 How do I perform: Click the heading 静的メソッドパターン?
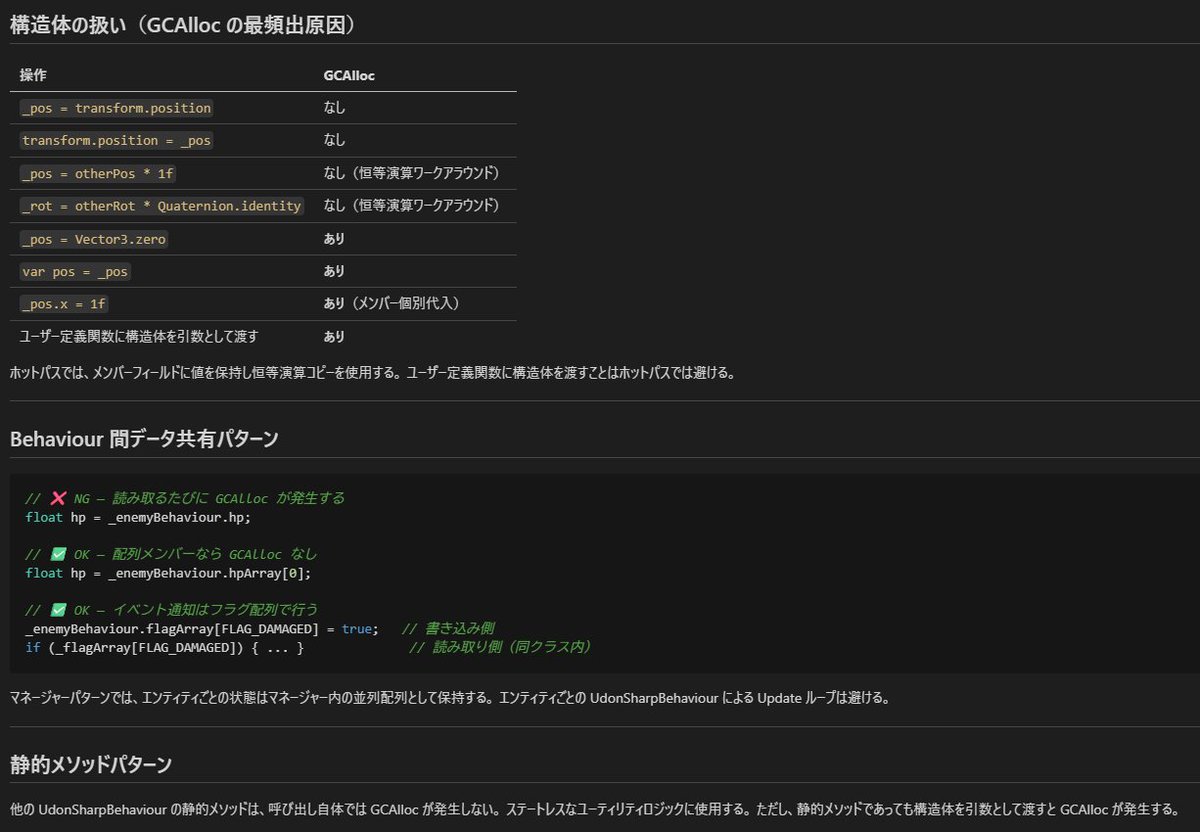click(91, 765)
